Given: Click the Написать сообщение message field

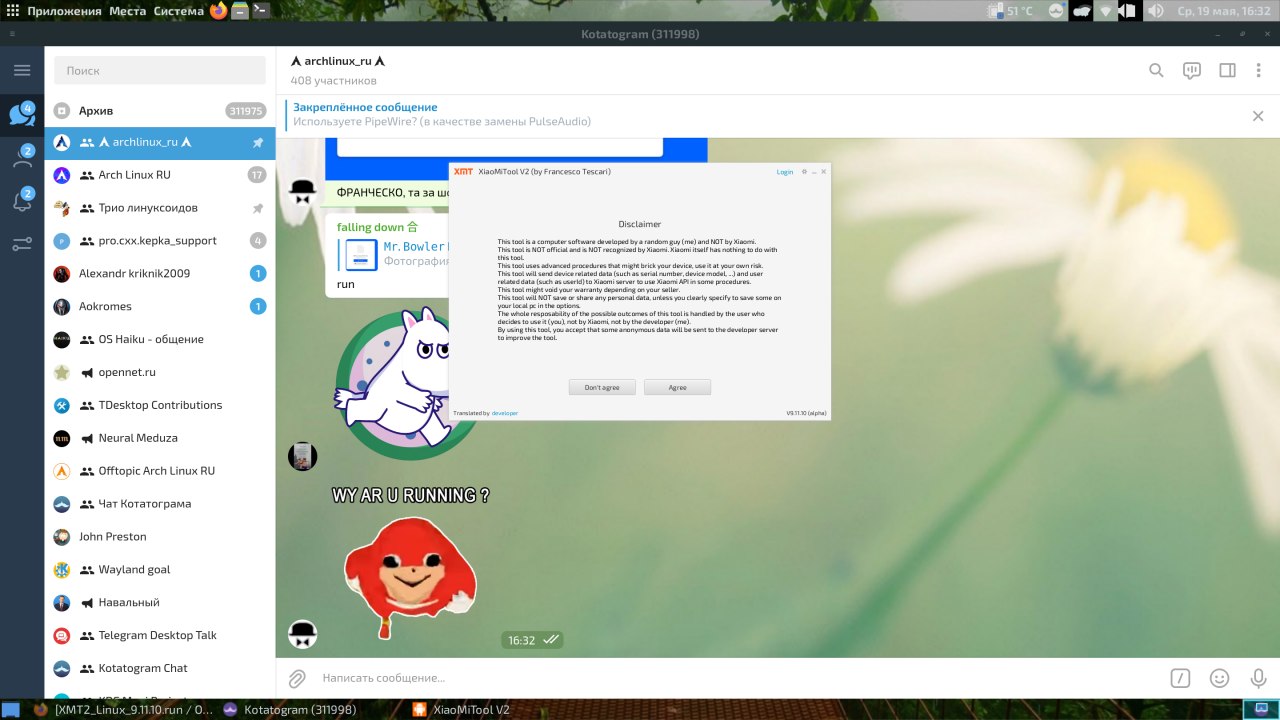Looking at the screenshot, I should pyautogui.click(x=735, y=678).
